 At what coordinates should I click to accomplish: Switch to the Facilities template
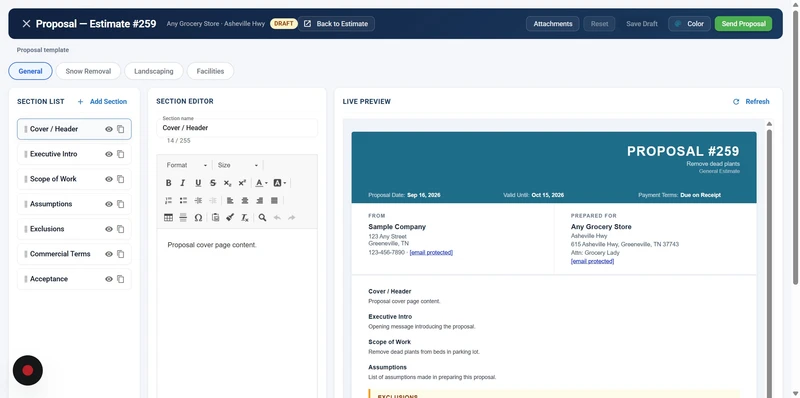[x=210, y=71]
